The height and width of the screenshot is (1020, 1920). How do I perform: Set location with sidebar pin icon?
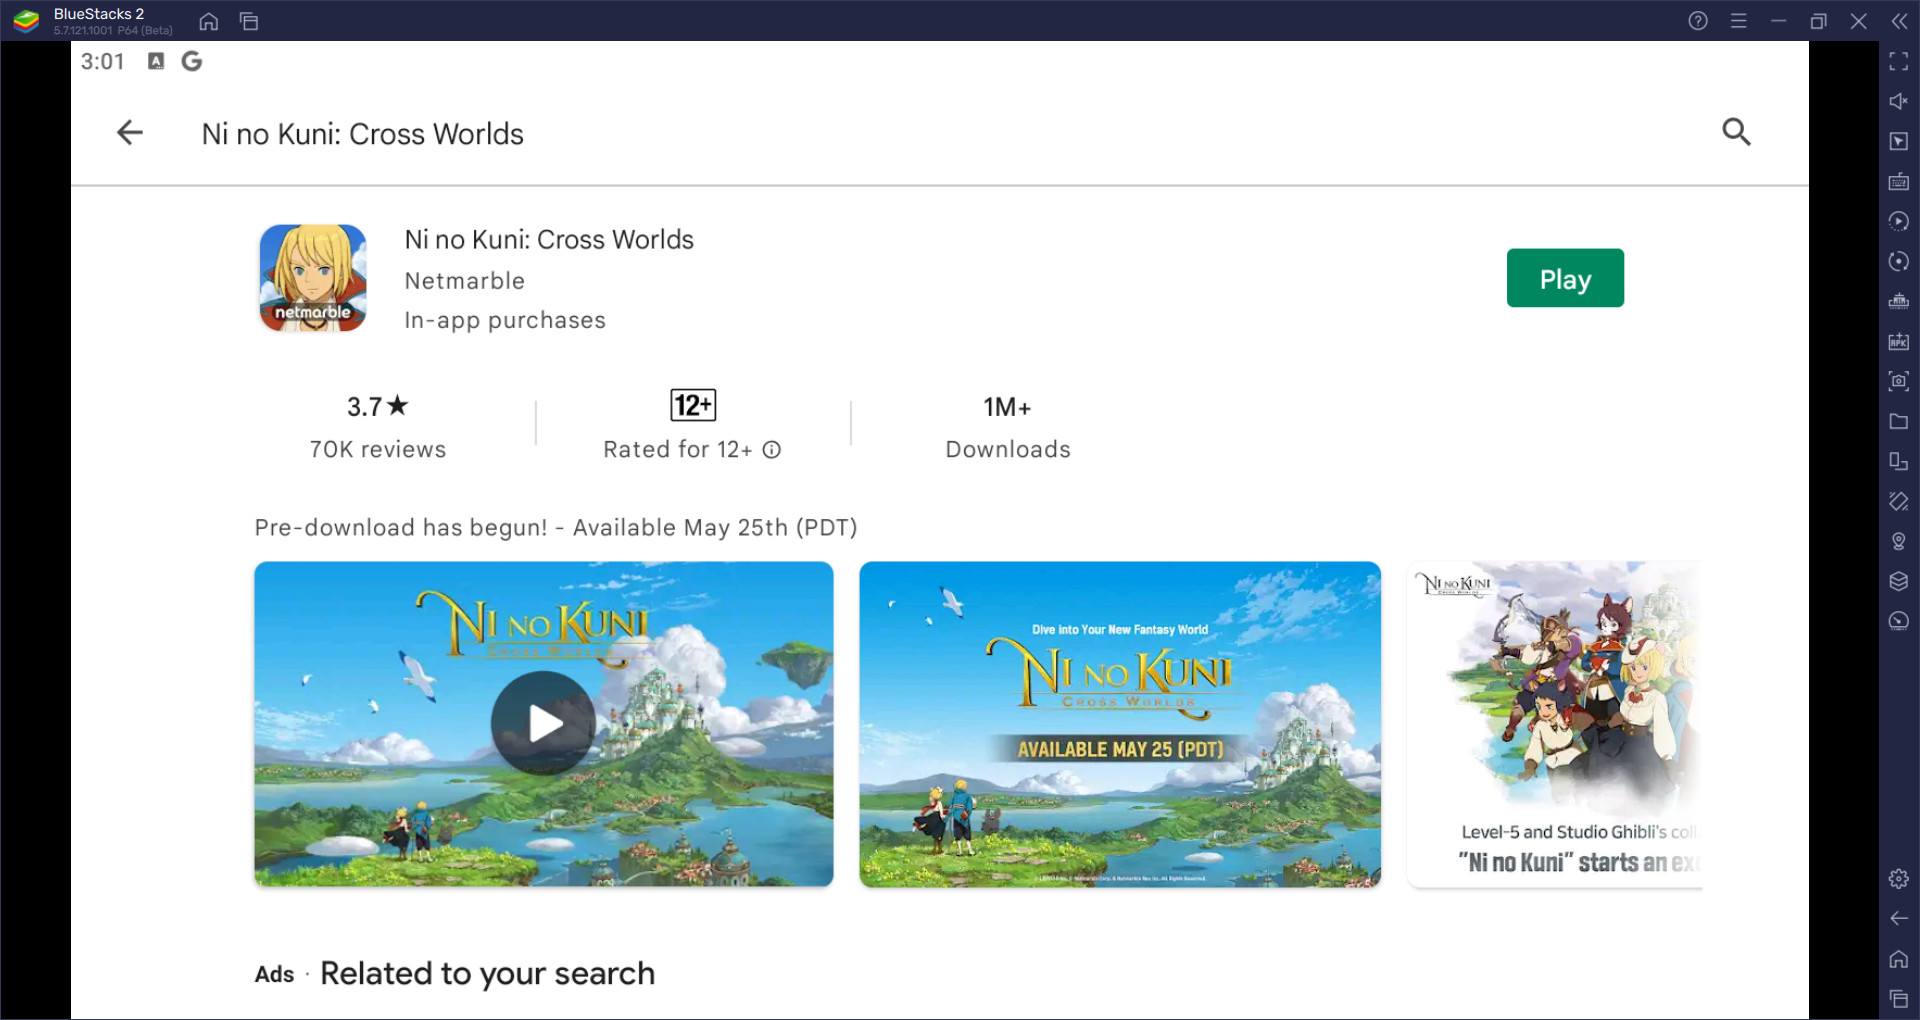[x=1898, y=541]
